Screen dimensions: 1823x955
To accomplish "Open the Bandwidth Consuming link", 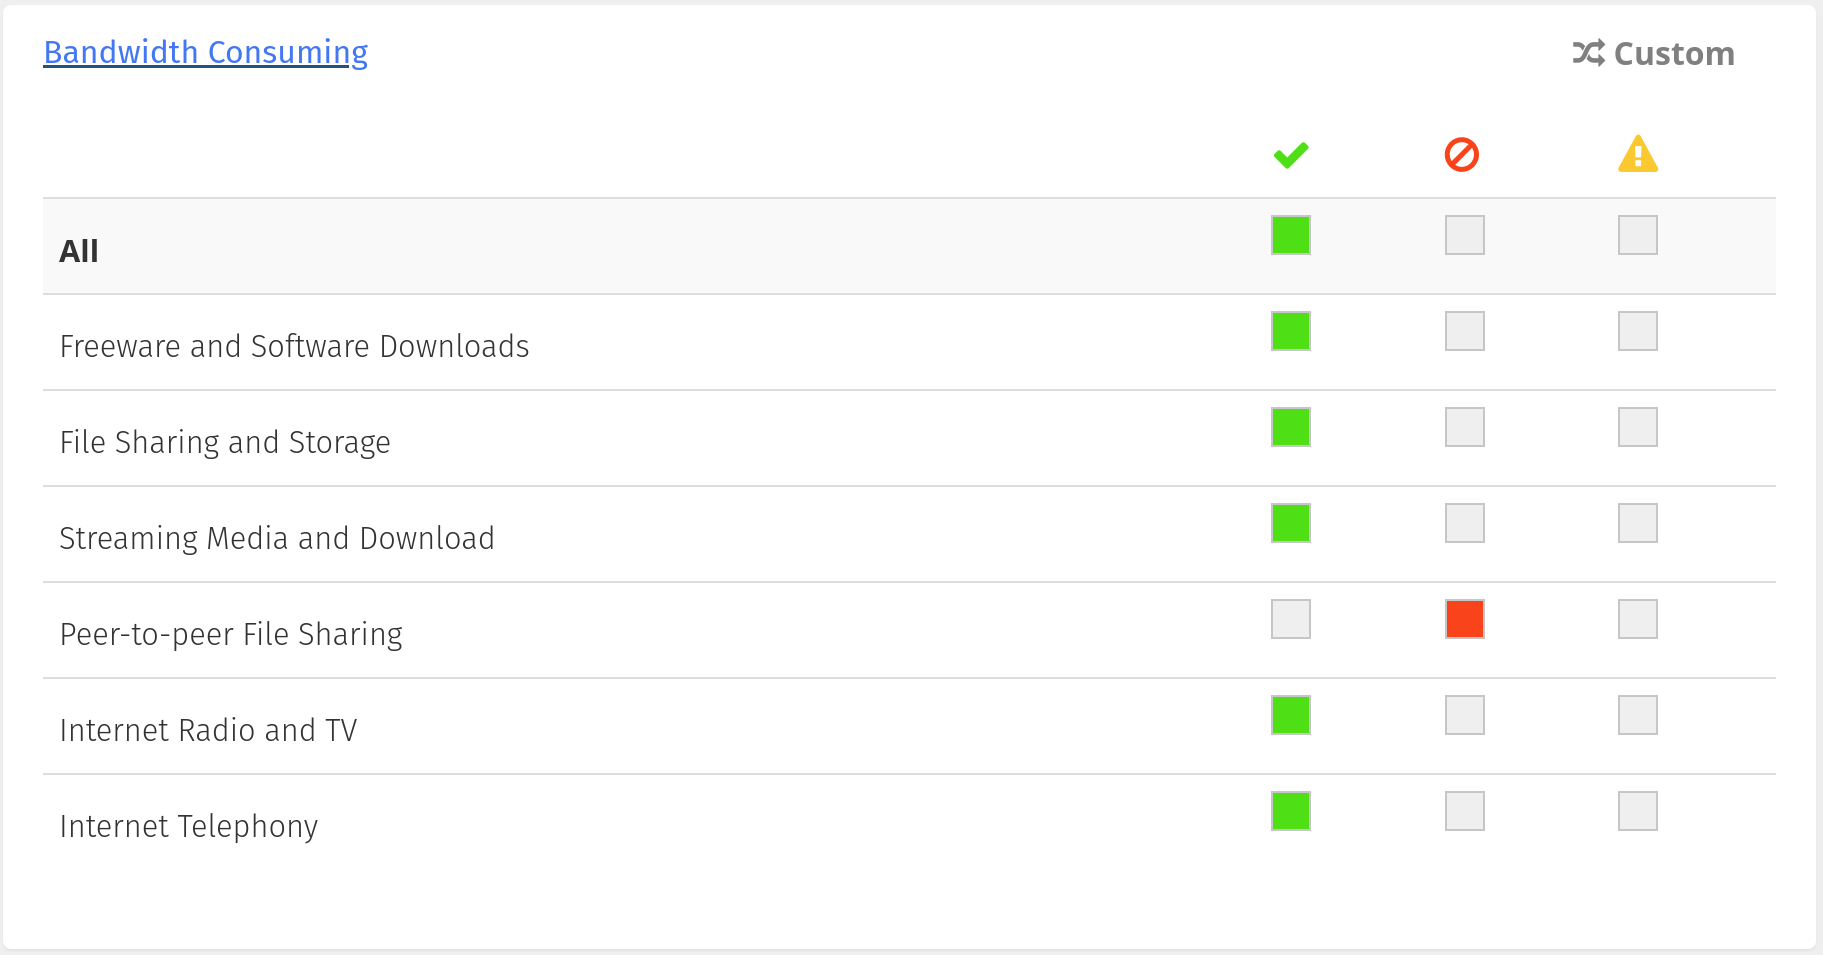I will tap(206, 52).
